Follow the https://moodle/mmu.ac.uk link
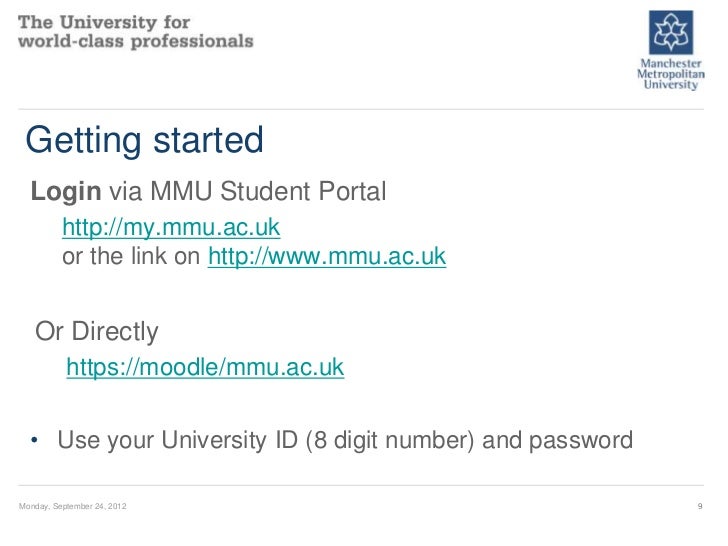This screenshot has height=546, width=728. pyautogui.click(x=205, y=369)
